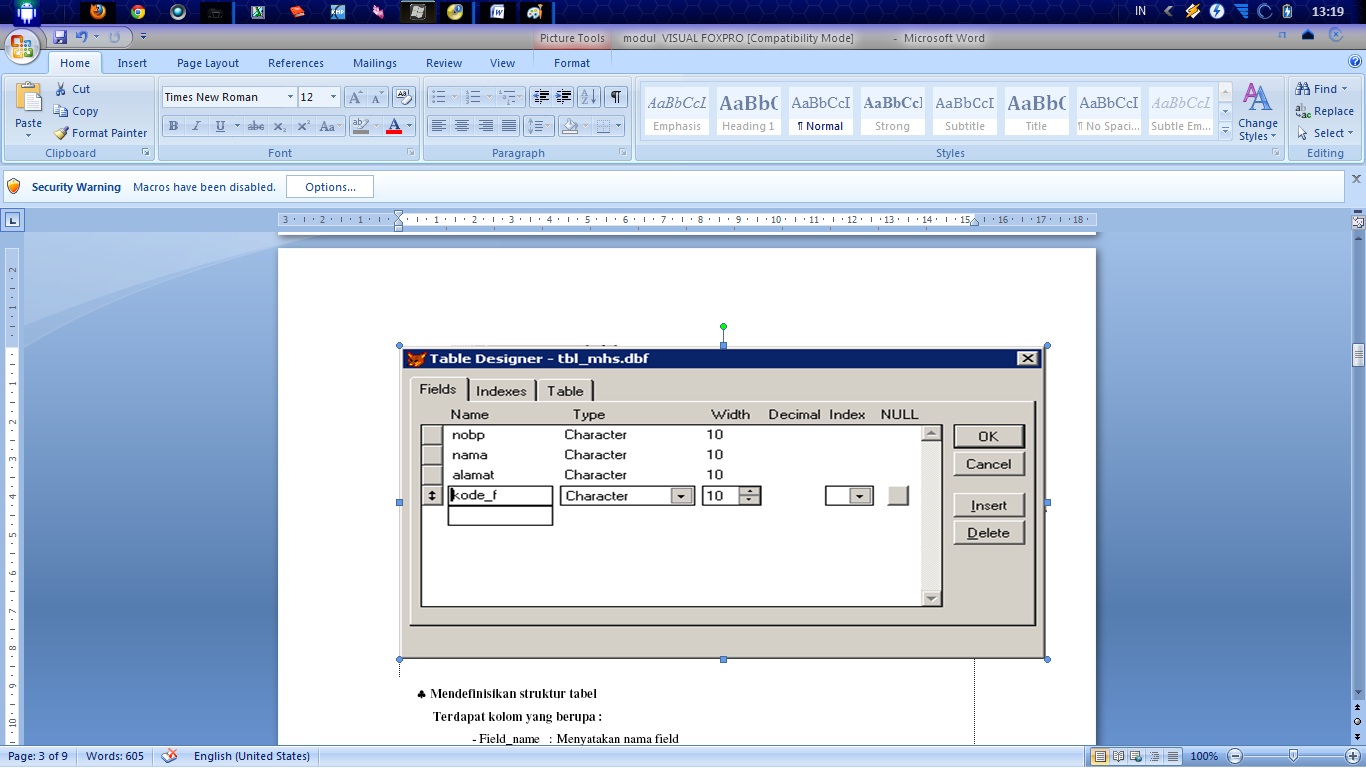This screenshot has width=1366, height=768.
Task: Apply the Title style from the gallery
Action: click(x=1037, y=110)
